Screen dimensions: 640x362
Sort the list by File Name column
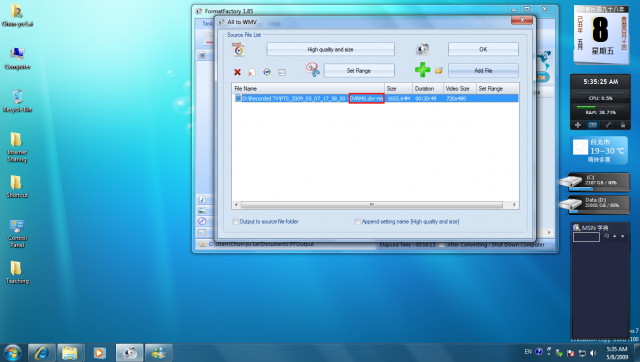308,89
